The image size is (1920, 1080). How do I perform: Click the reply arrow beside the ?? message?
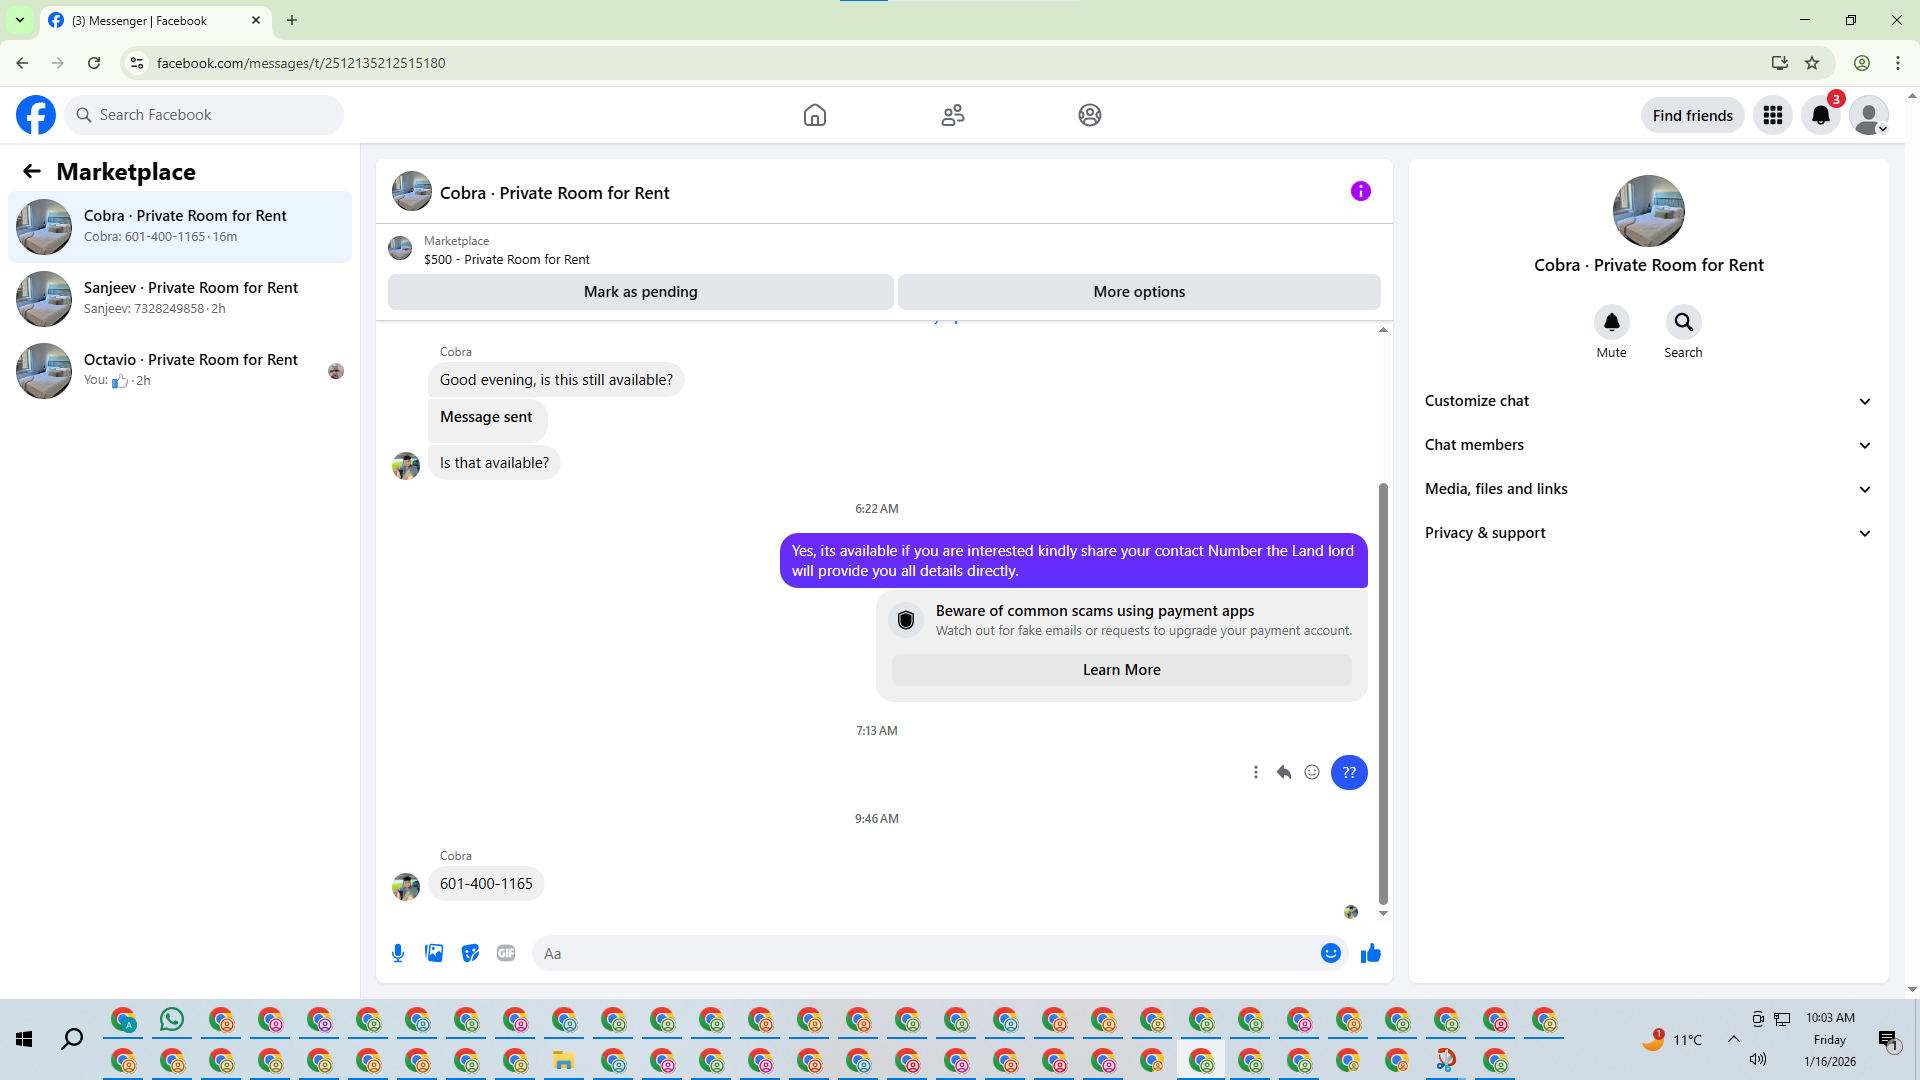(1284, 772)
